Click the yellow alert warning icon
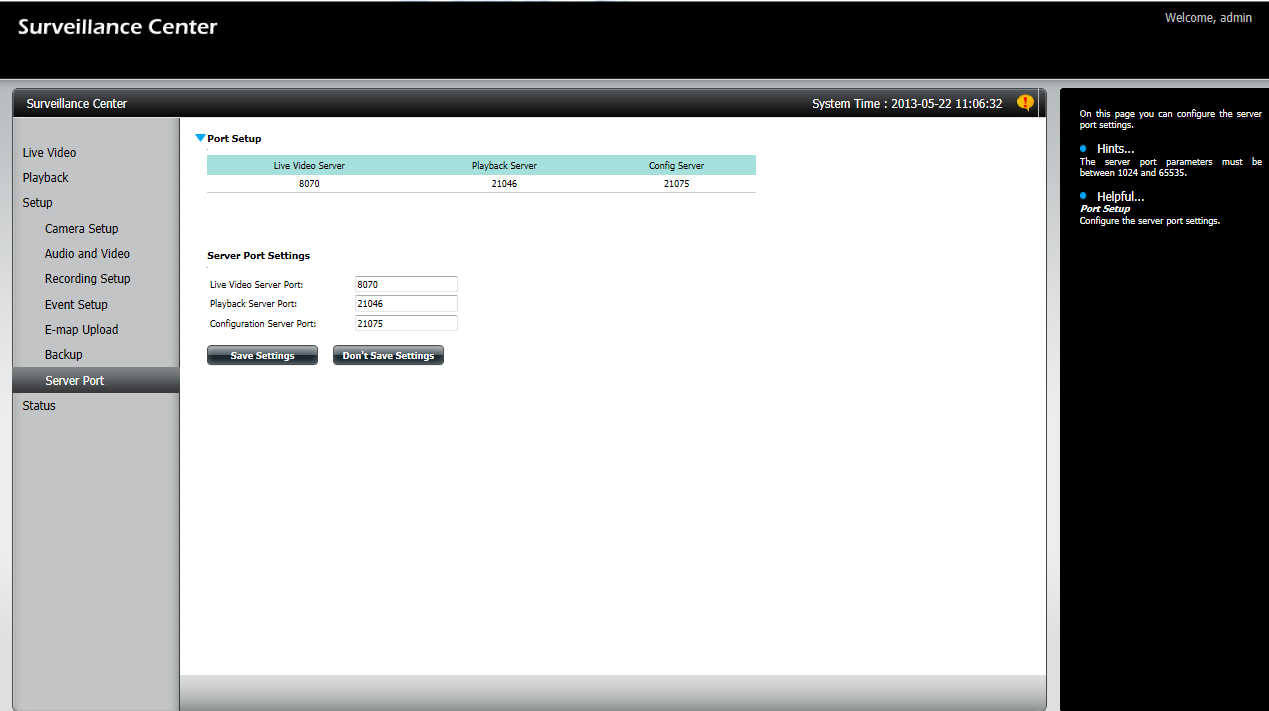Viewport: 1269px width, 711px height. tap(1025, 102)
